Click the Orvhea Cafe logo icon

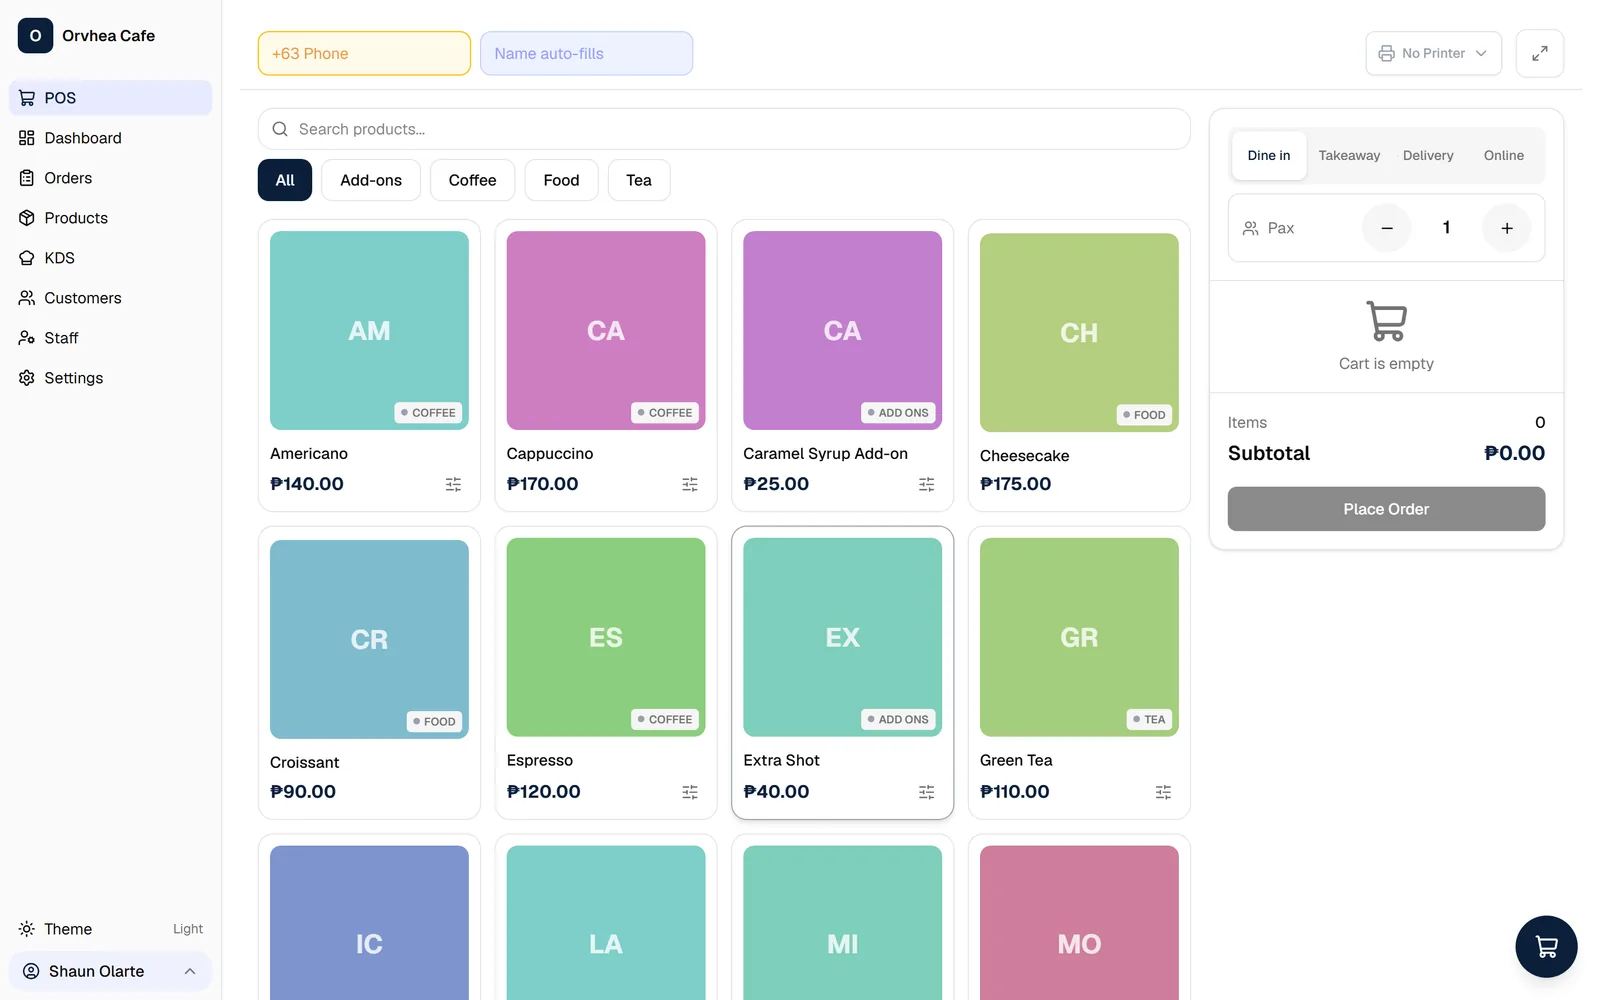point(35,36)
